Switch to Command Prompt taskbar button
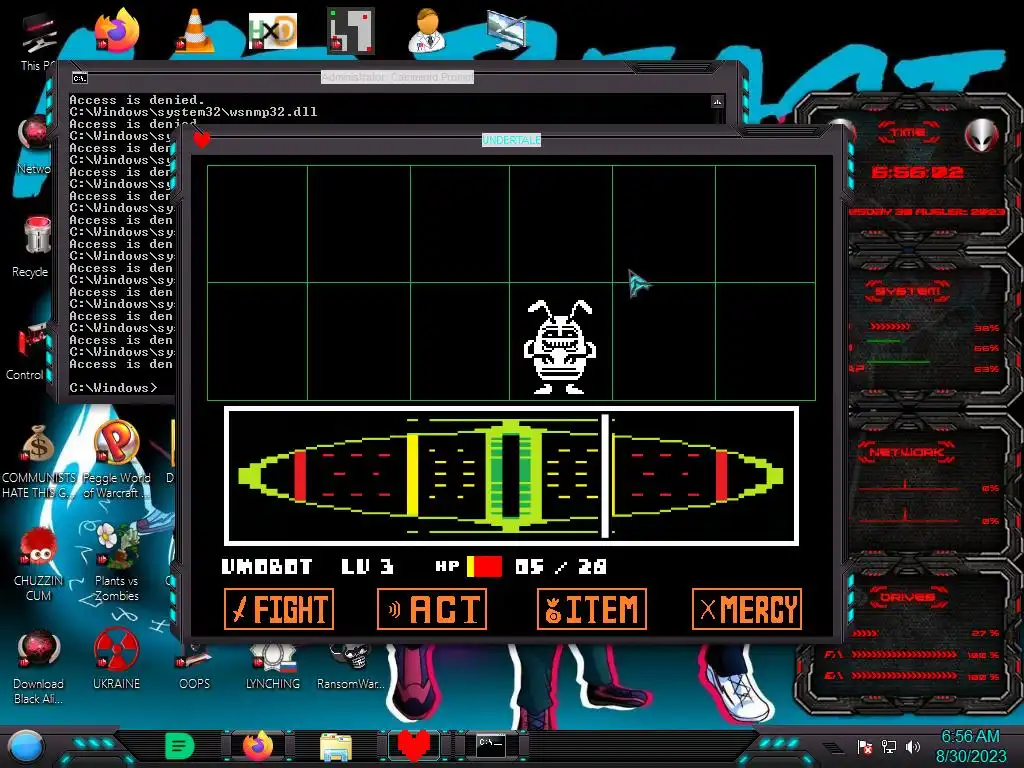This screenshot has height=768, width=1024. point(491,746)
